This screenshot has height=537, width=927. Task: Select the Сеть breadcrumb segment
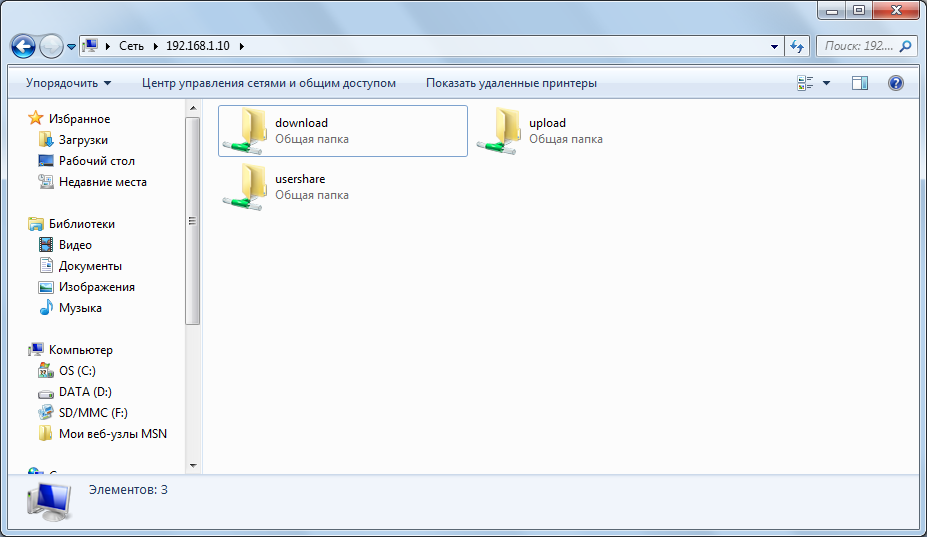(x=131, y=46)
